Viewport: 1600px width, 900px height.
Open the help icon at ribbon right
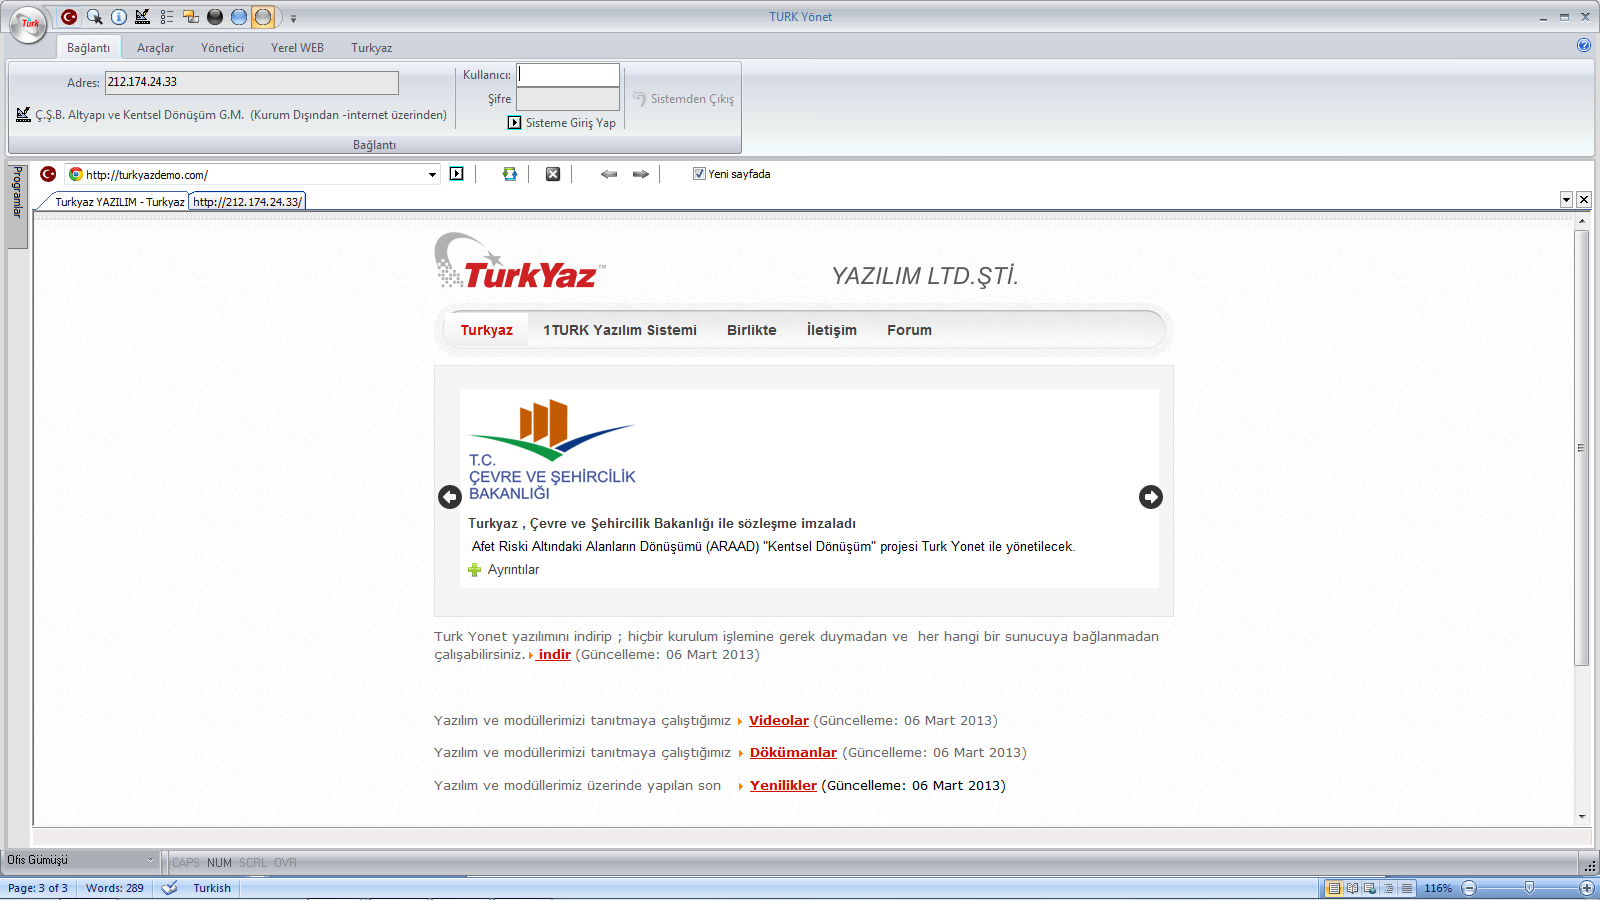click(1584, 45)
